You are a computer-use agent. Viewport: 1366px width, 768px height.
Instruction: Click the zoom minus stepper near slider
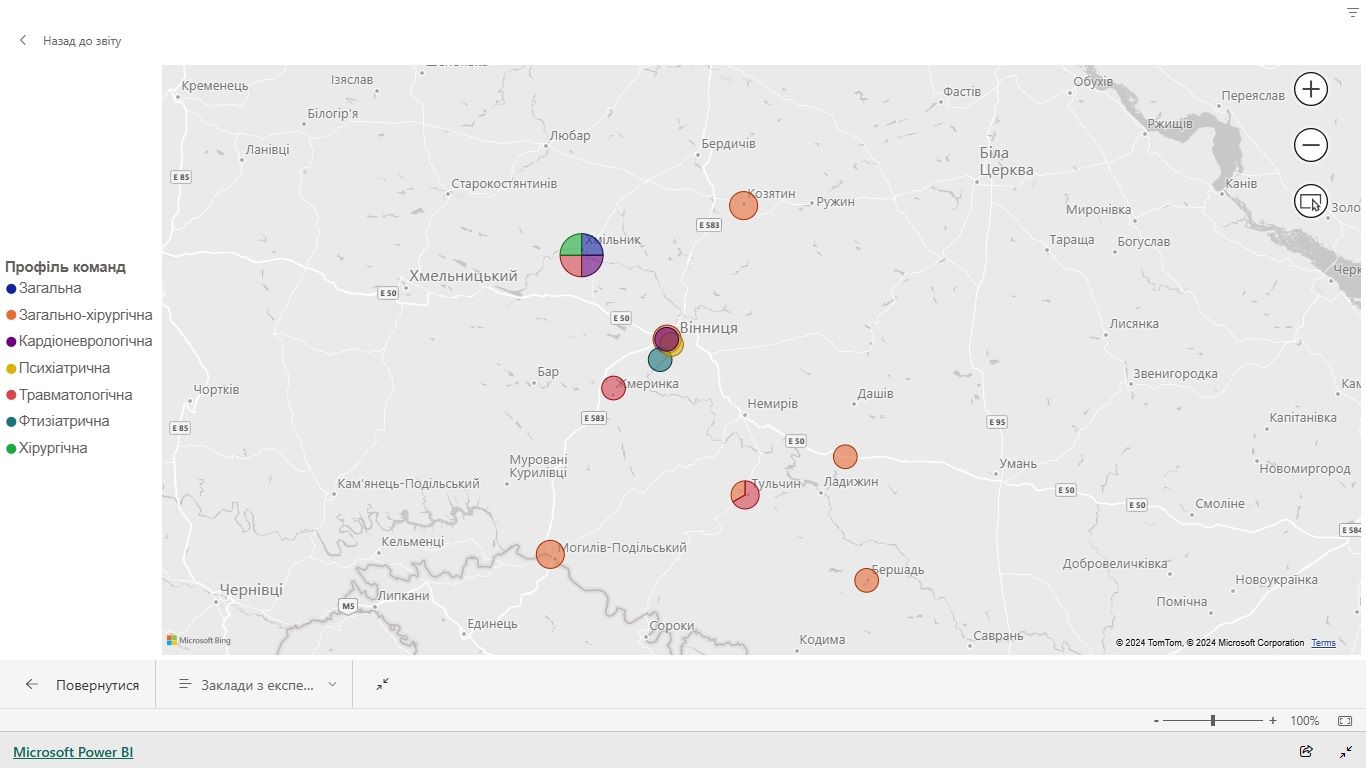1156,721
